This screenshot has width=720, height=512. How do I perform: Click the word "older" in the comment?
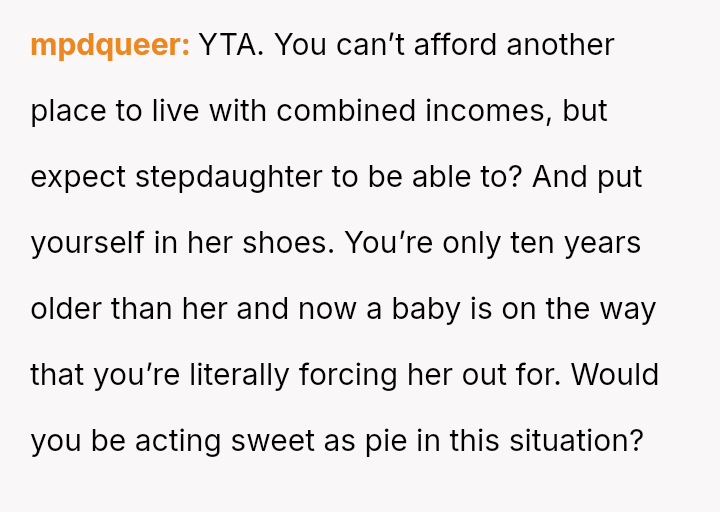pos(66,309)
